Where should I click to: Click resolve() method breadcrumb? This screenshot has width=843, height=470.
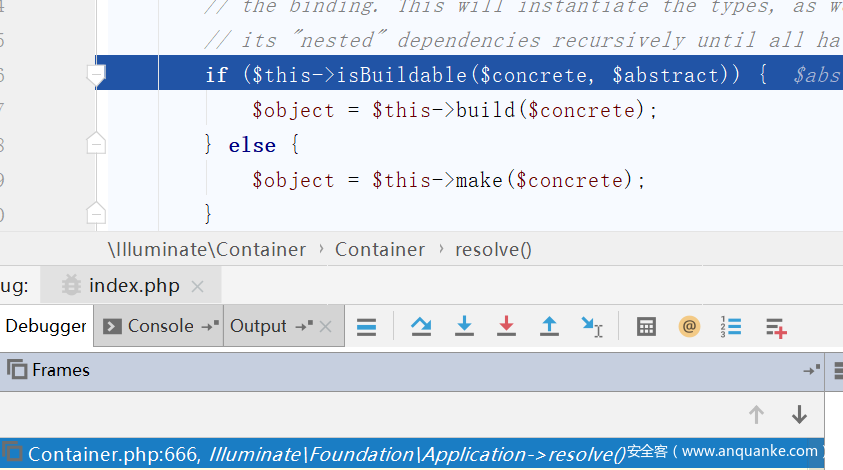tap(493, 250)
